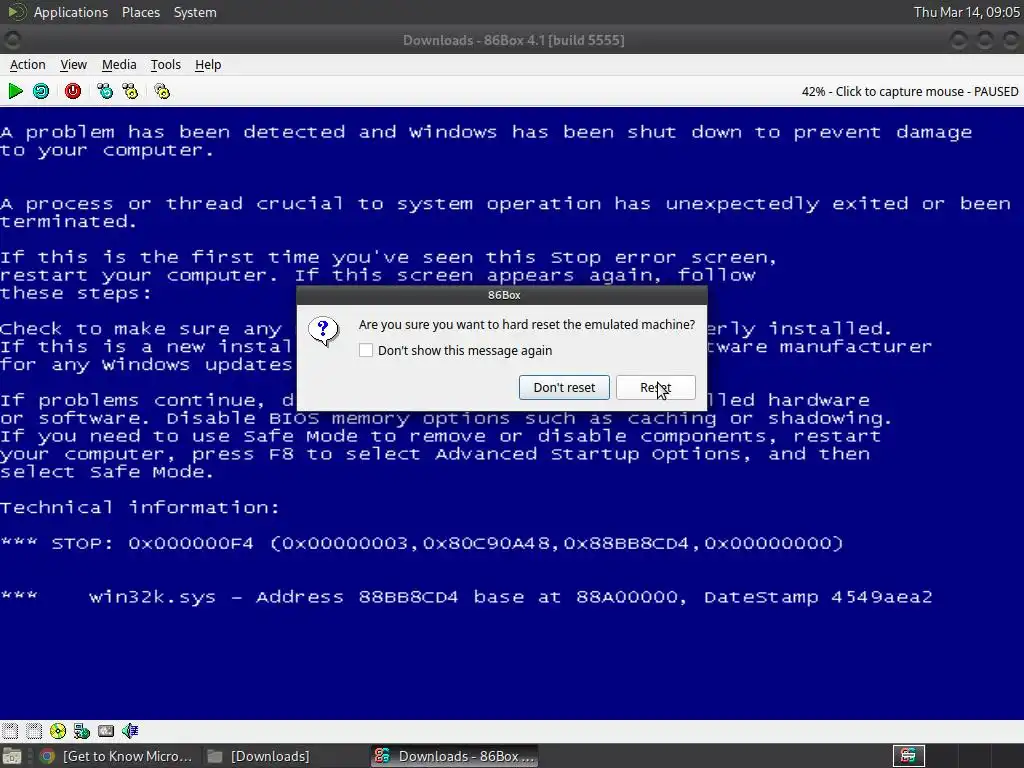The height and width of the screenshot is (768, 1024).
Task: Click the second floppy drive status icon
Action: pyautogui.click(x=34, y=731)
